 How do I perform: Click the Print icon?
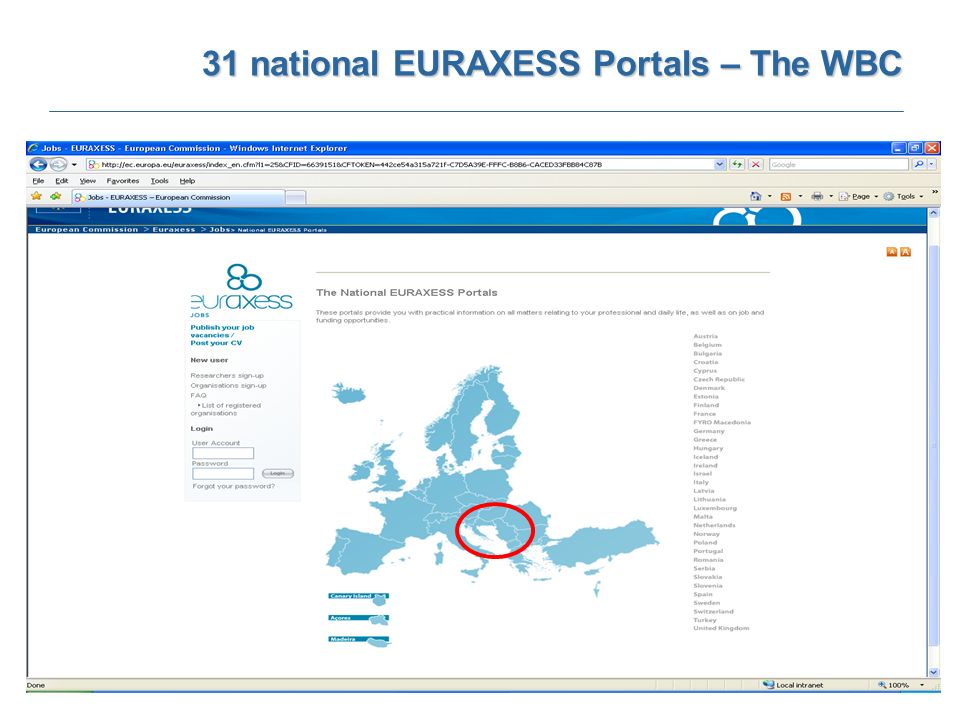click(x=817, y=197)
